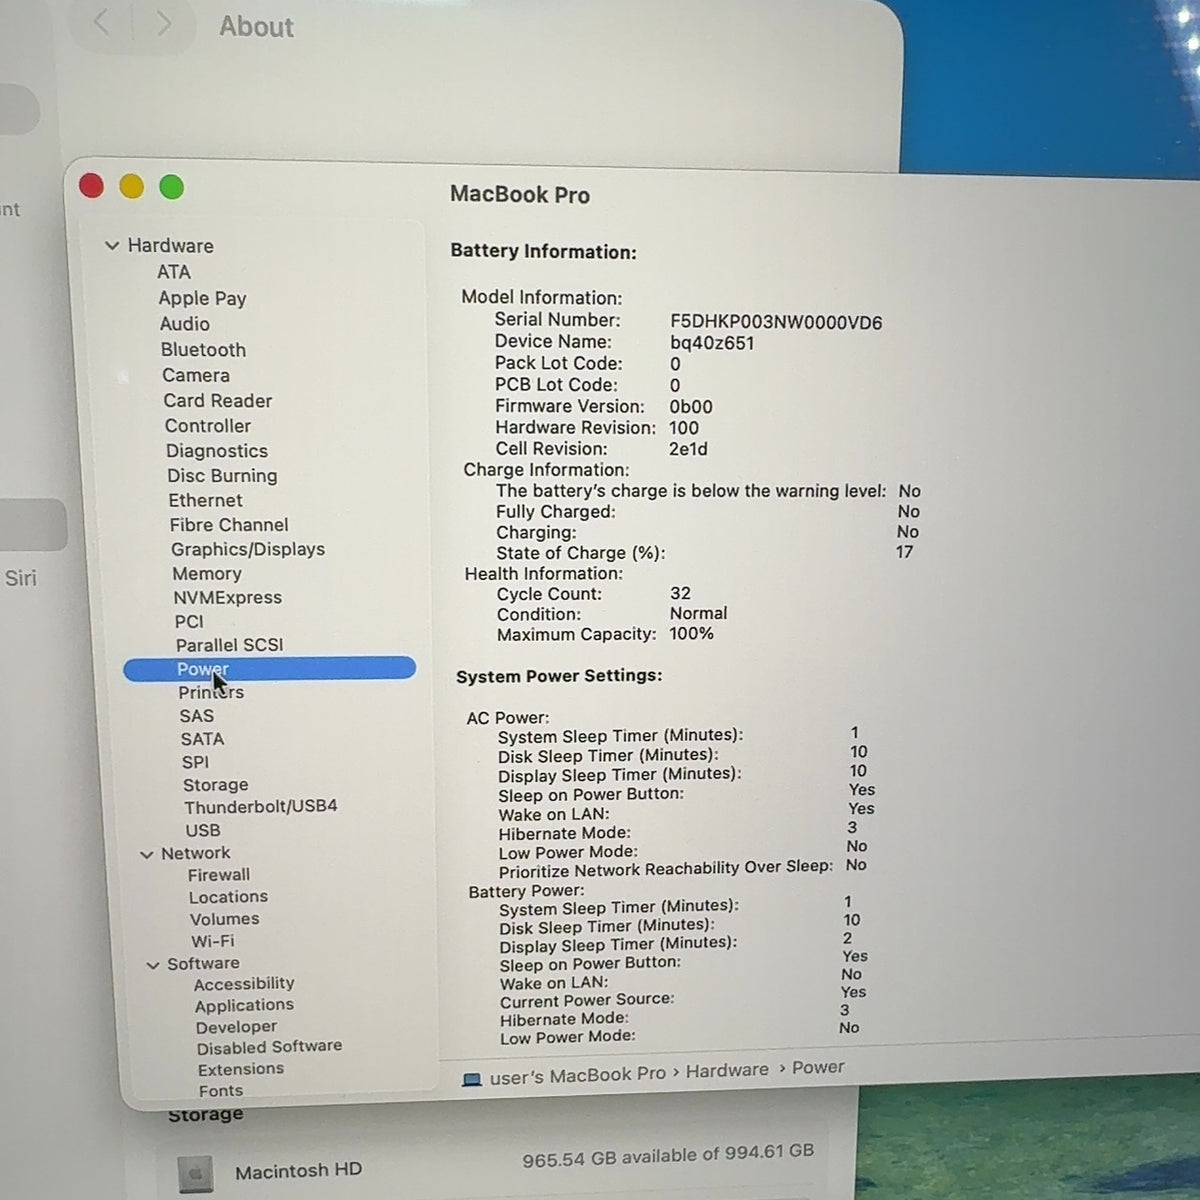Open the Memory hardware entry

206,574
